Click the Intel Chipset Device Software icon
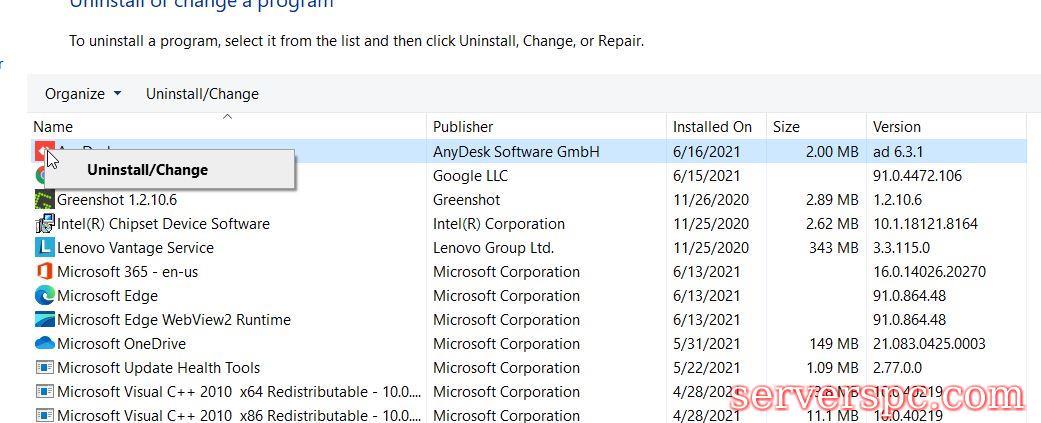Image resolution: width=1041 pixels, height=423 pixels. pos(44,224)
